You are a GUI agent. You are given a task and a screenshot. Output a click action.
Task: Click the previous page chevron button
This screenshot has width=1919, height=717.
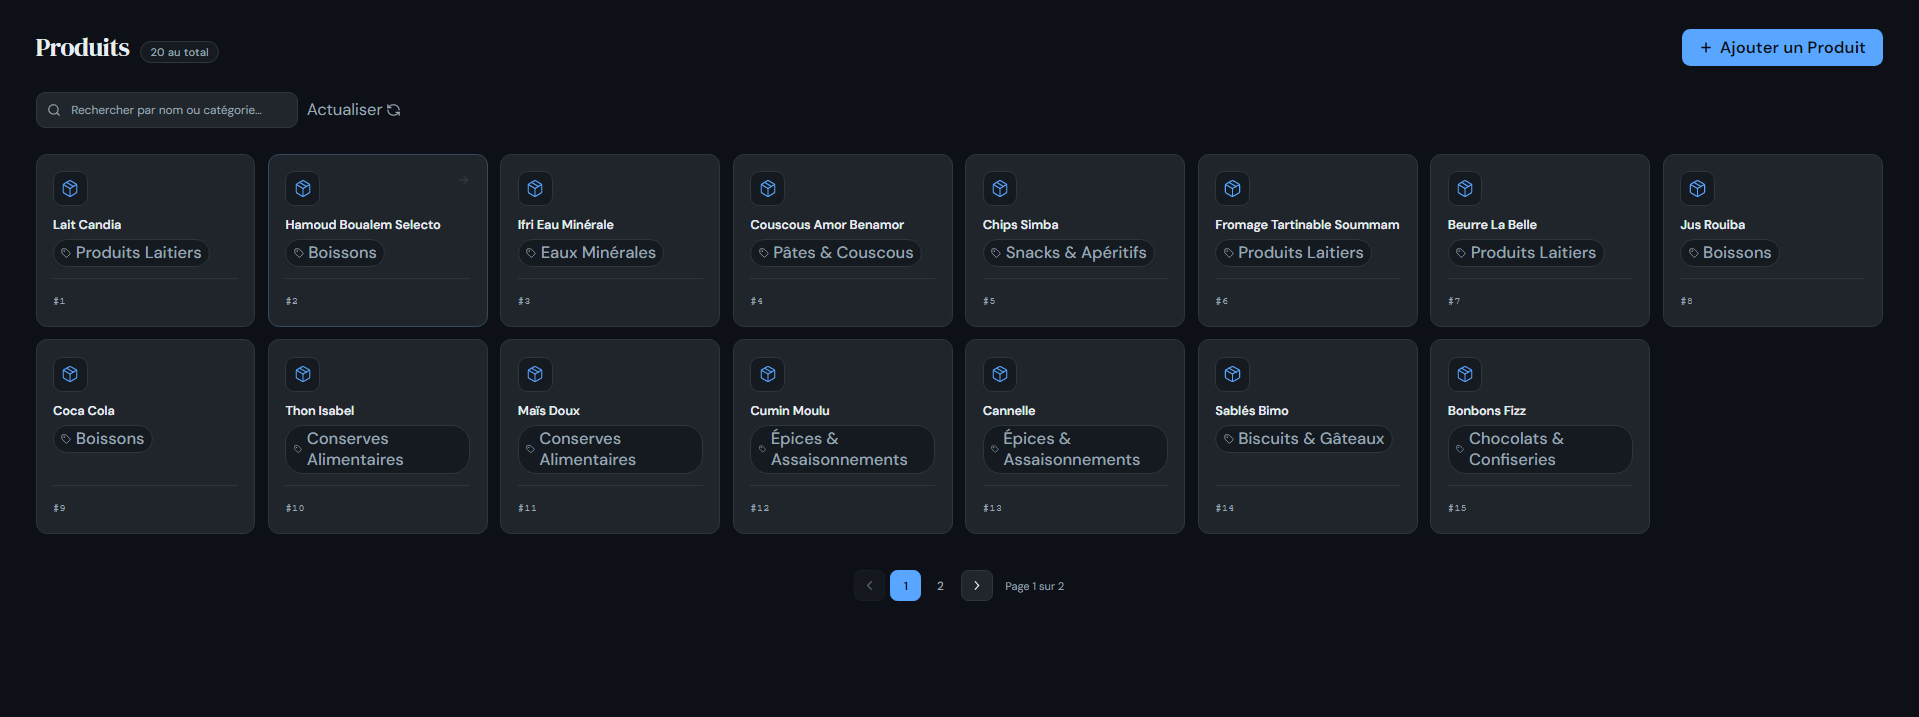(870, 586)
